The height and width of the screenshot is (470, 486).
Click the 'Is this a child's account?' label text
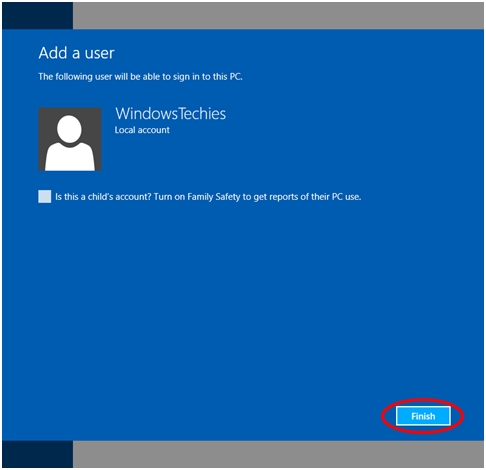(208, 197)
